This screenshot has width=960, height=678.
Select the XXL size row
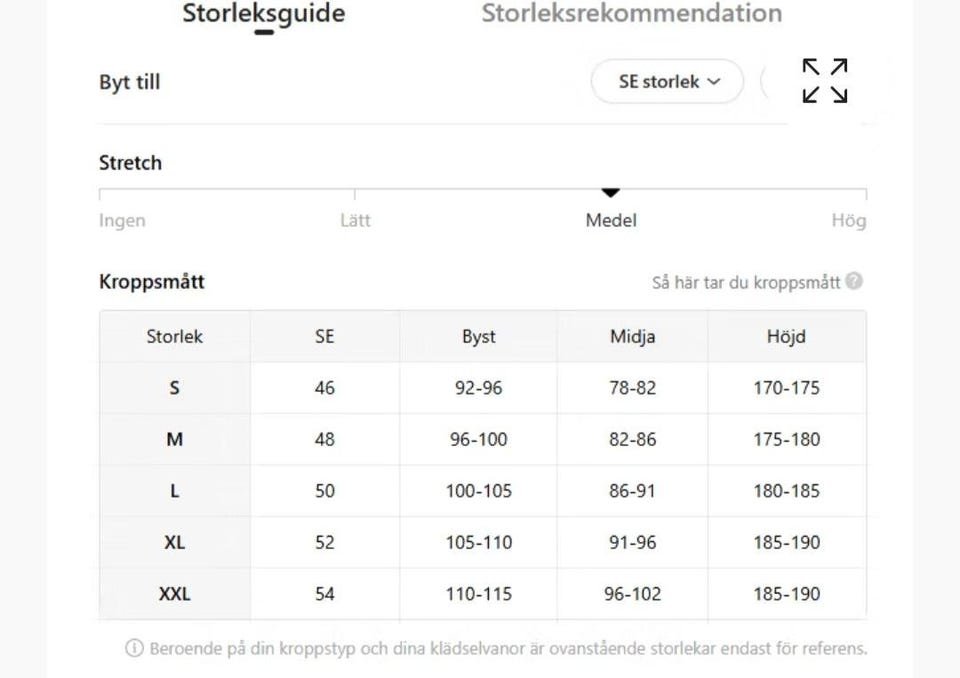[175, 594]
